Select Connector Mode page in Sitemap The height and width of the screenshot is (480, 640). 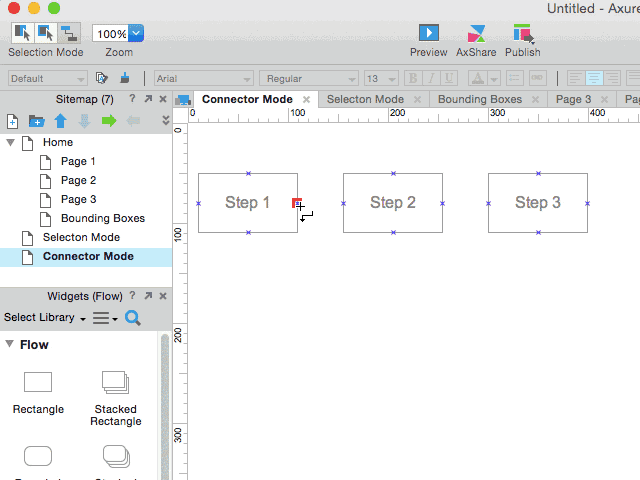[x=88, y=256]
